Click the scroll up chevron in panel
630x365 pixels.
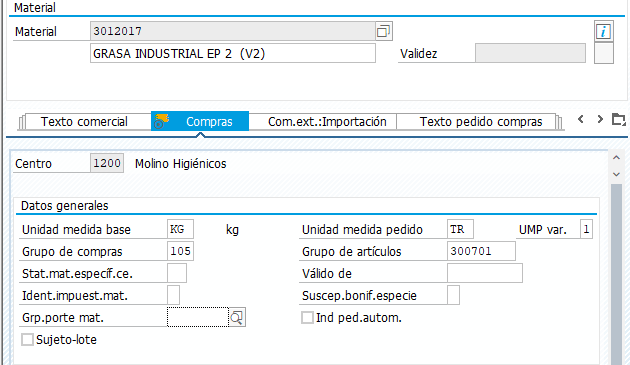(616, 158)
